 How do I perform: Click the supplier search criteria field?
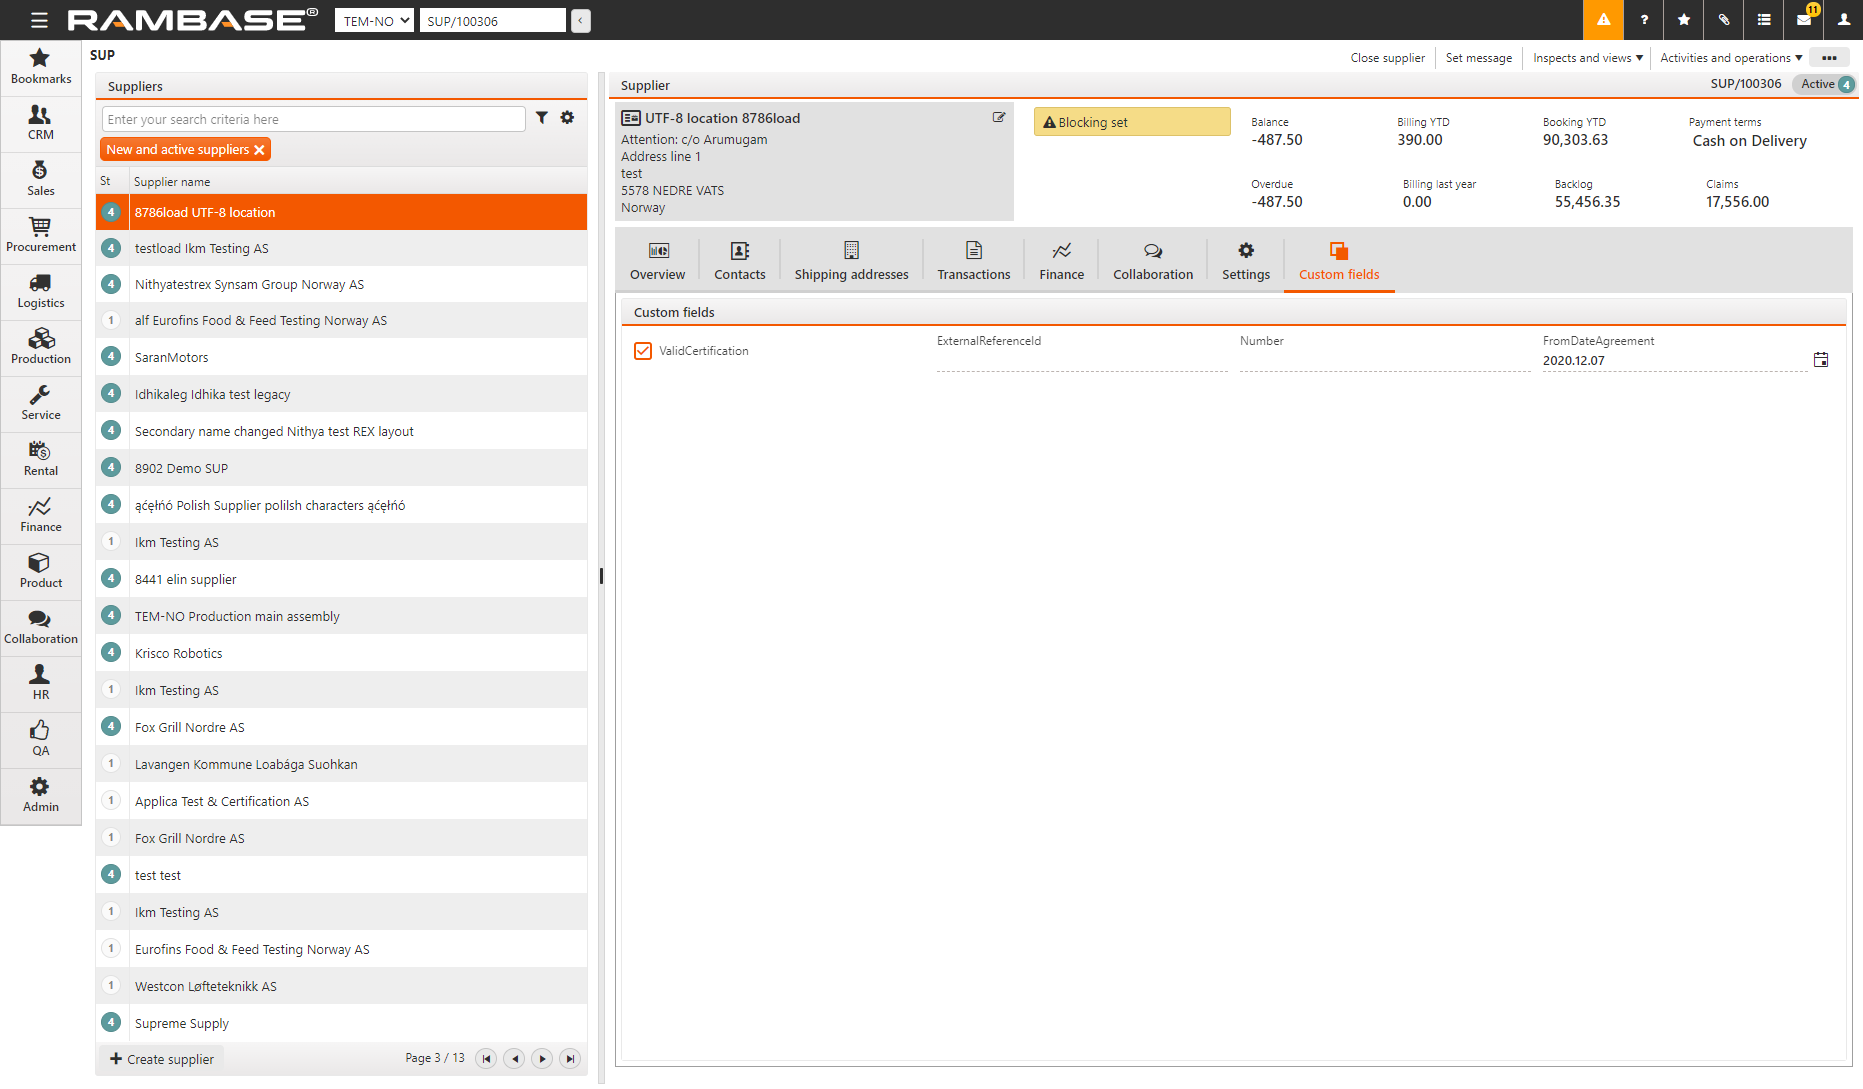pos(313,120)
